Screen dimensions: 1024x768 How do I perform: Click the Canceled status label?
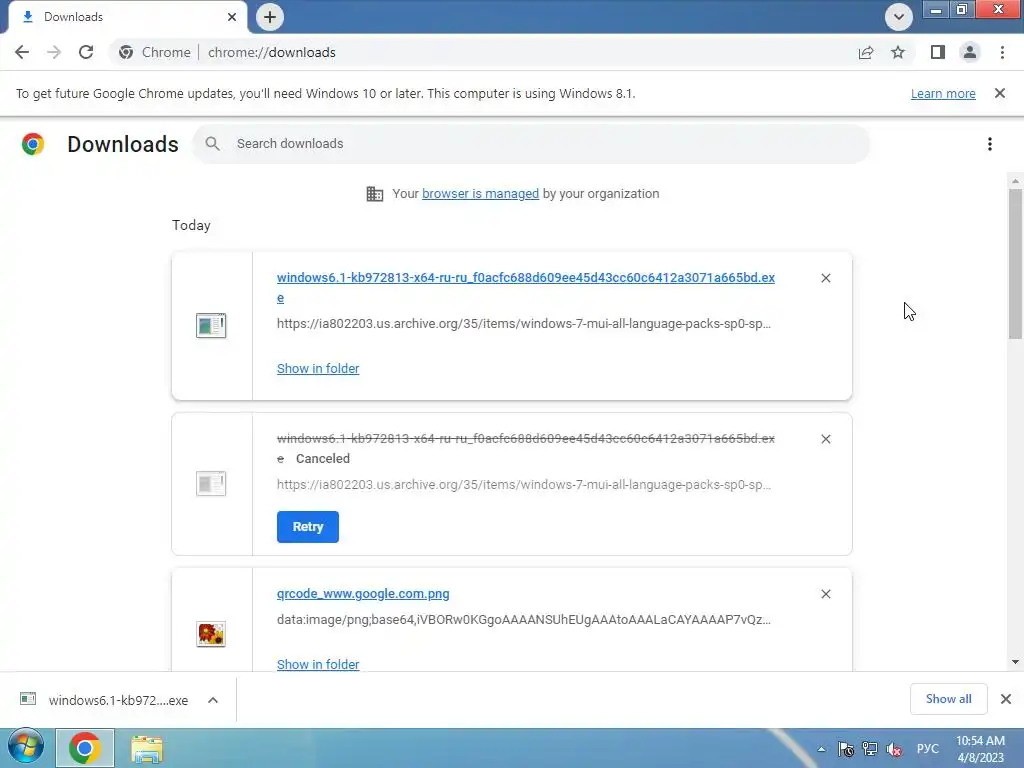pyautogui.click(x=323, y=458)
